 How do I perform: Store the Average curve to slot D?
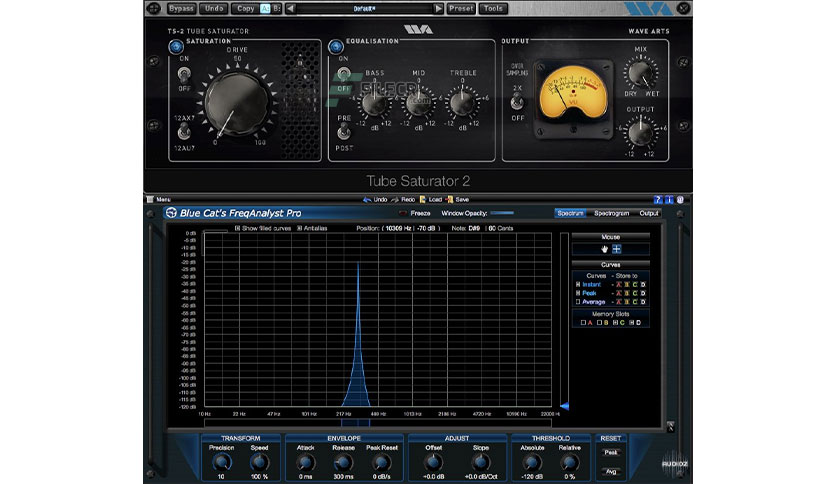[643, 302]
